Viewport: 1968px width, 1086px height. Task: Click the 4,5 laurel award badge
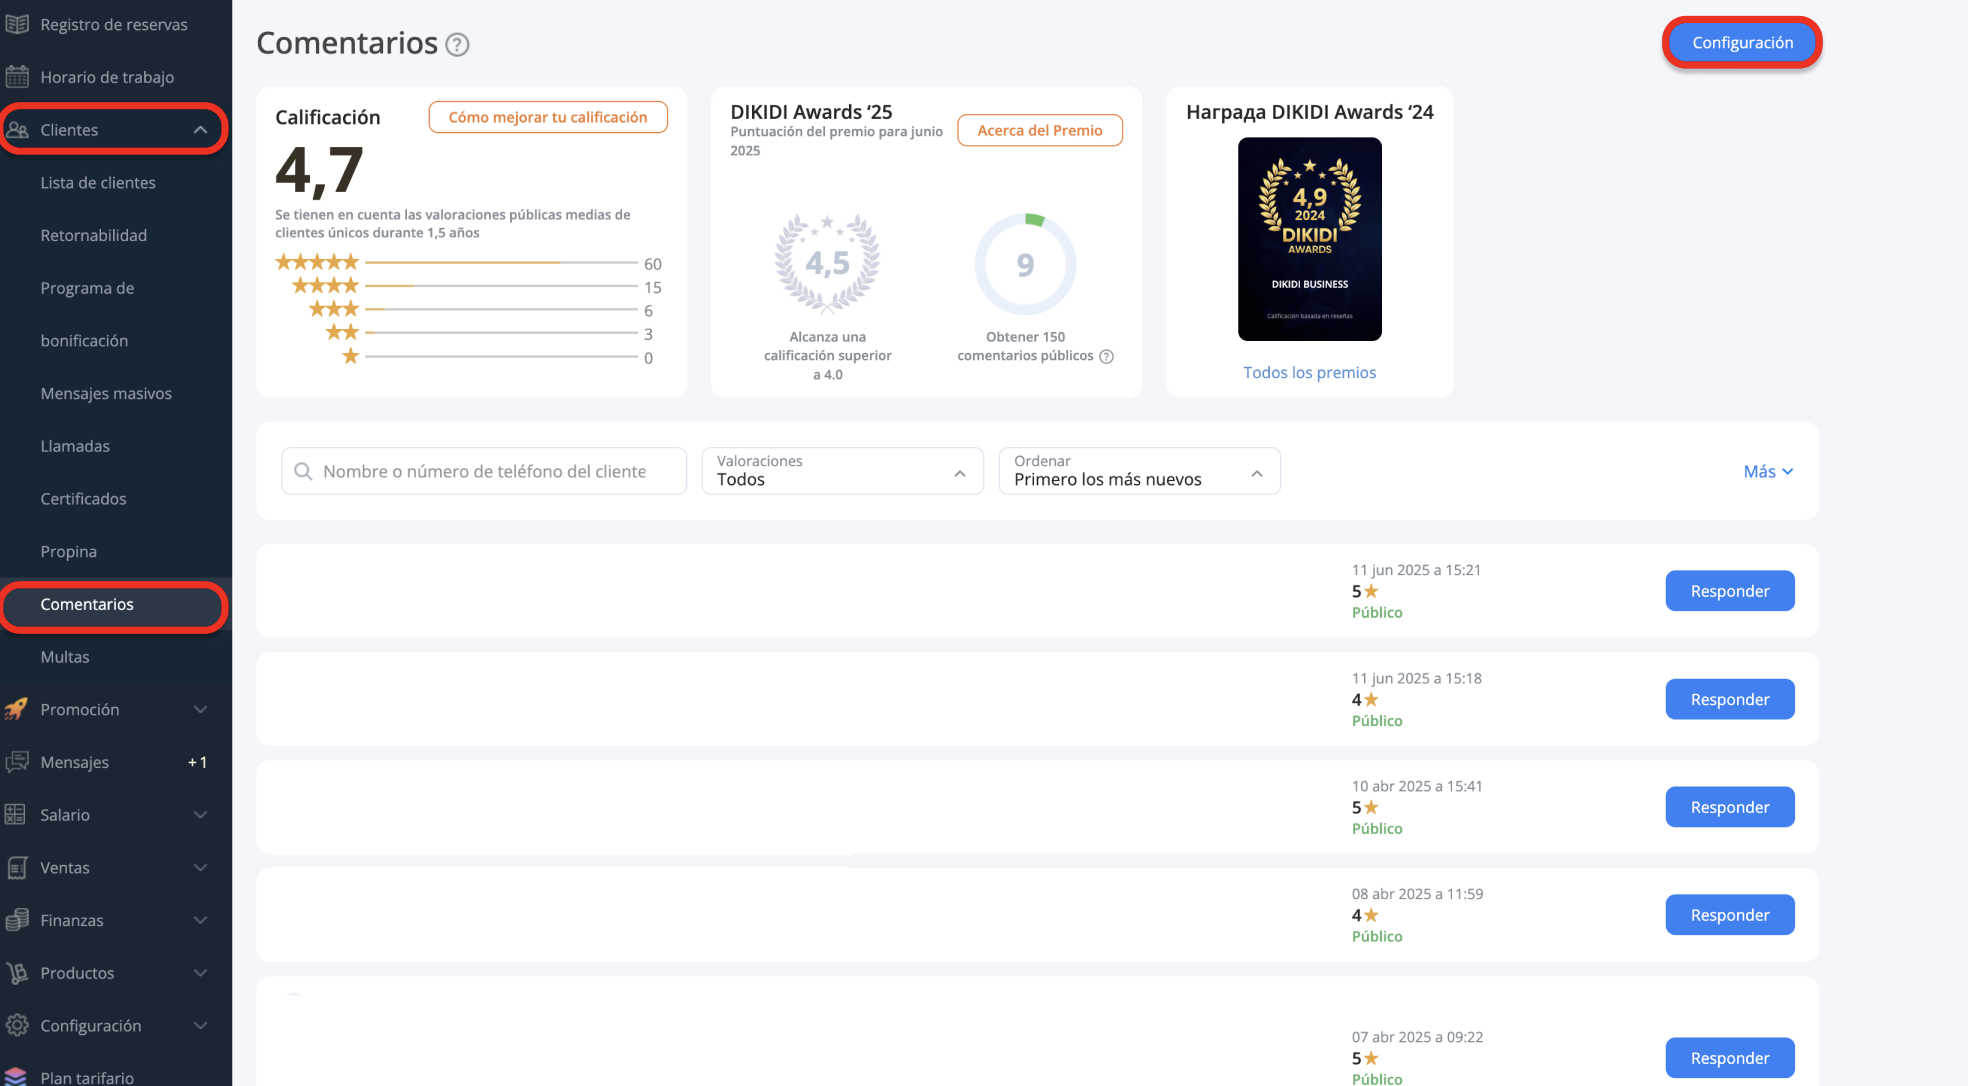(x=828, y=263)
